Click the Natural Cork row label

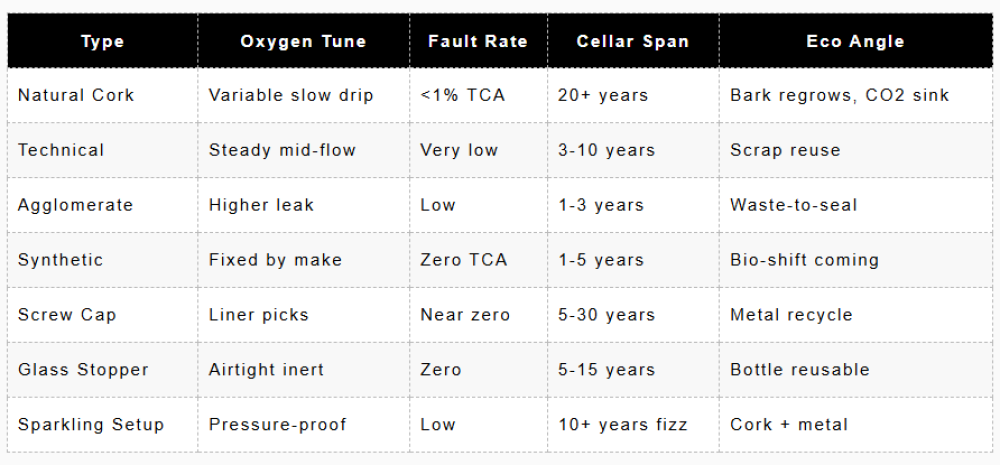pyautogui.click(x=76, y=95)
